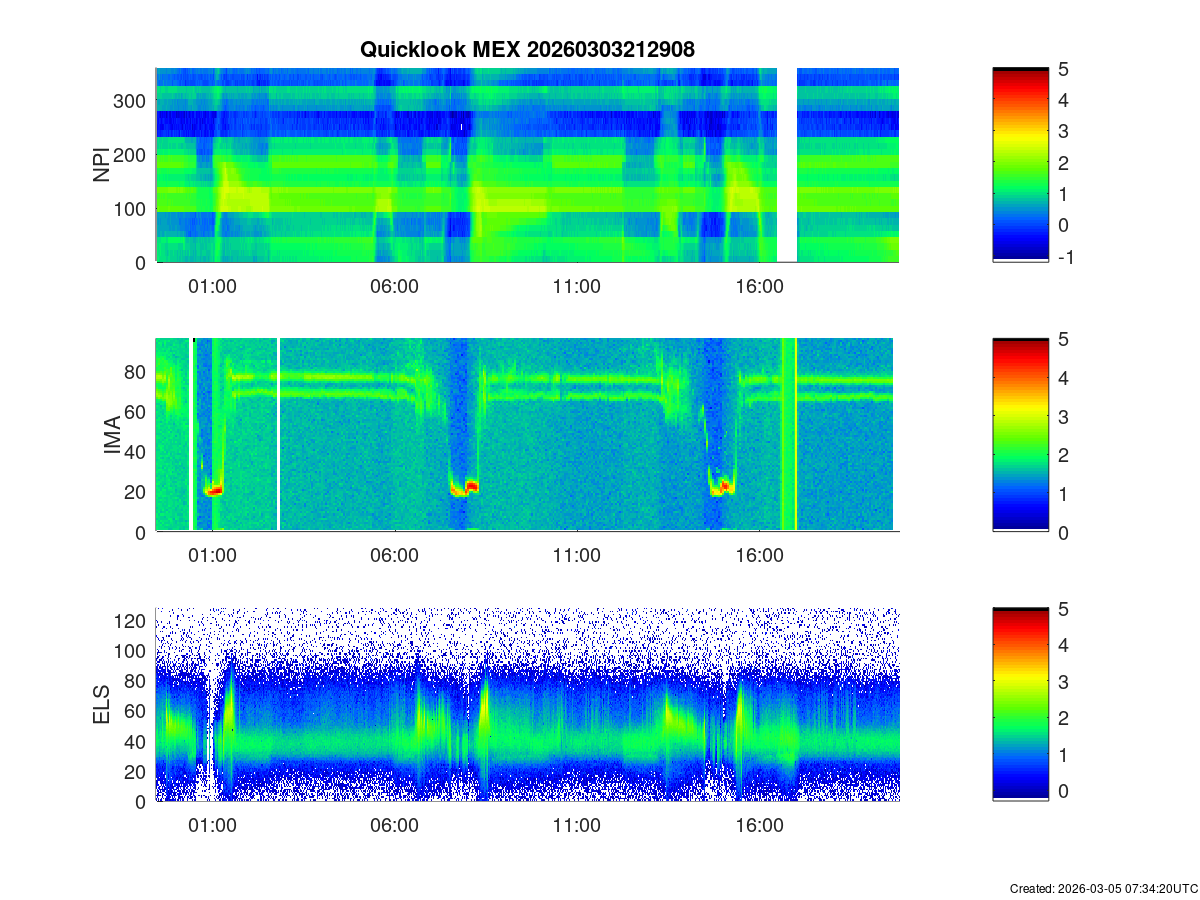The image size is (1200, 900).
Task: Click the thin white gap near 03:00 in IMA panel
Action: coord(278,435)
